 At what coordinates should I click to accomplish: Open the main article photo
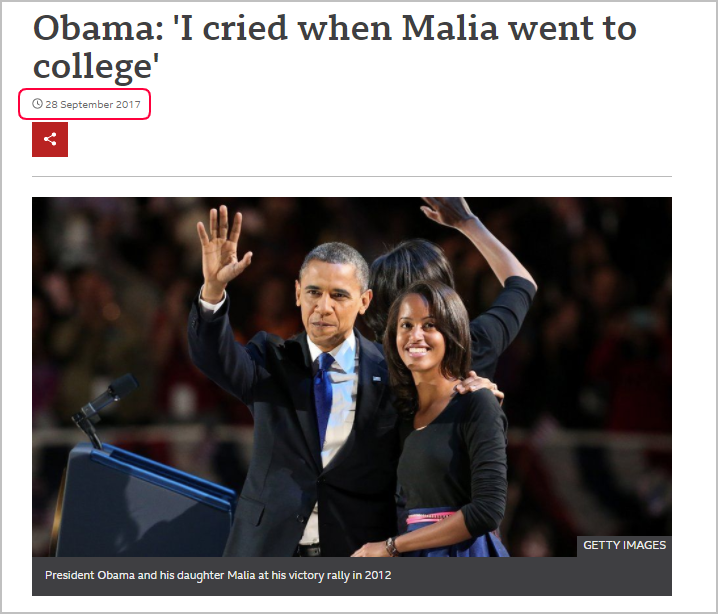pyautogui.click(x=352, y=377)
